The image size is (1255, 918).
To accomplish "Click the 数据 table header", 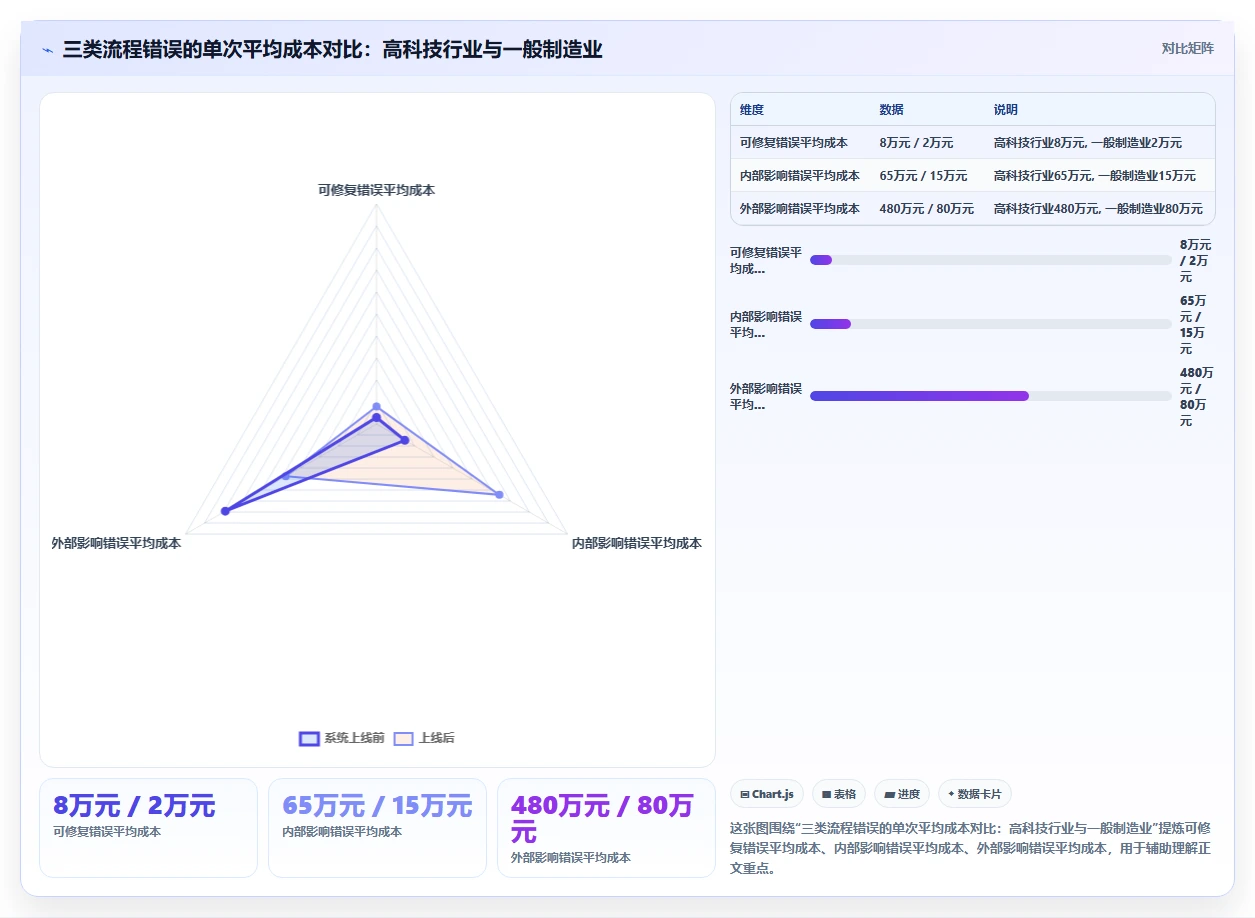I will click(891, 110).
